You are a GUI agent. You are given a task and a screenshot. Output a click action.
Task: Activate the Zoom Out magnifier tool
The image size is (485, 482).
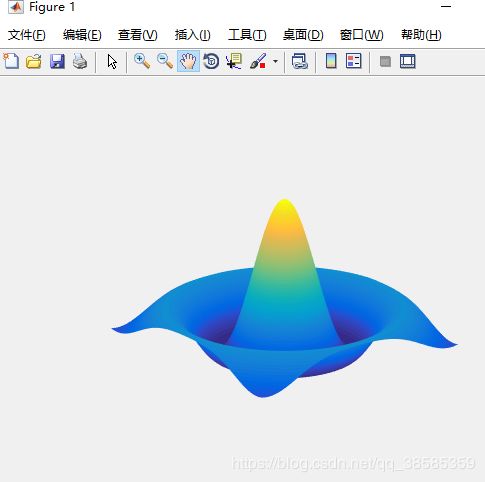point(165,62)
